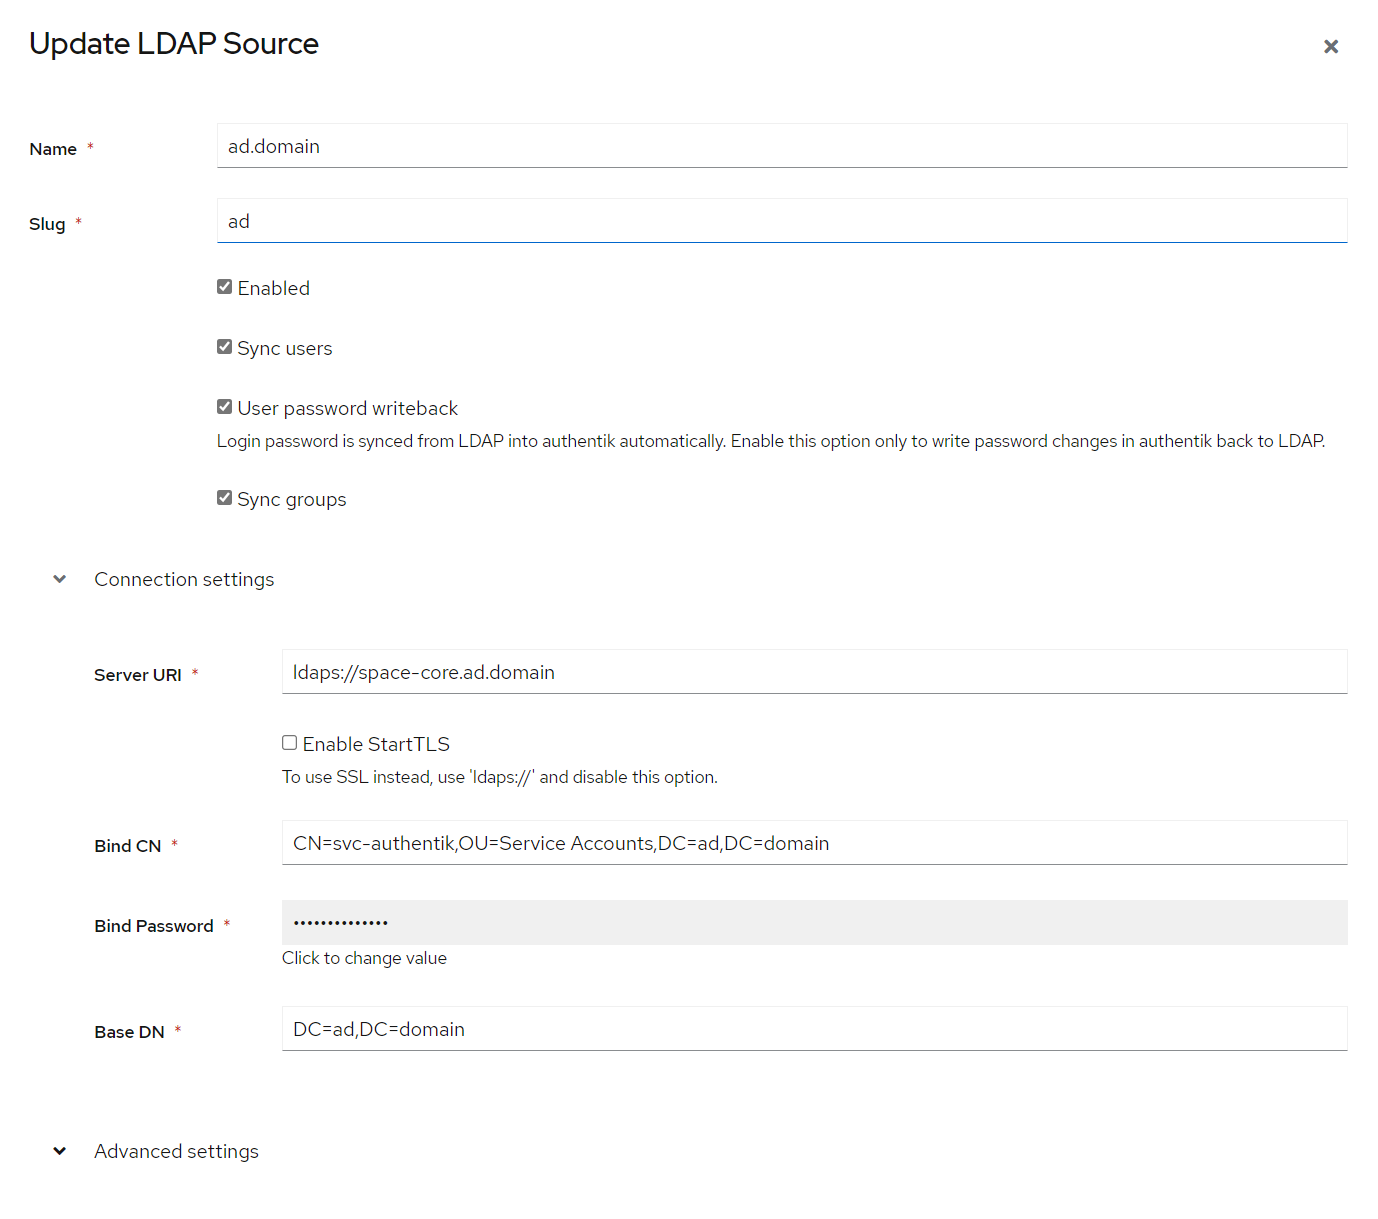
Task: Uncheck Sync groups
Action: click(x=224, y=497)
